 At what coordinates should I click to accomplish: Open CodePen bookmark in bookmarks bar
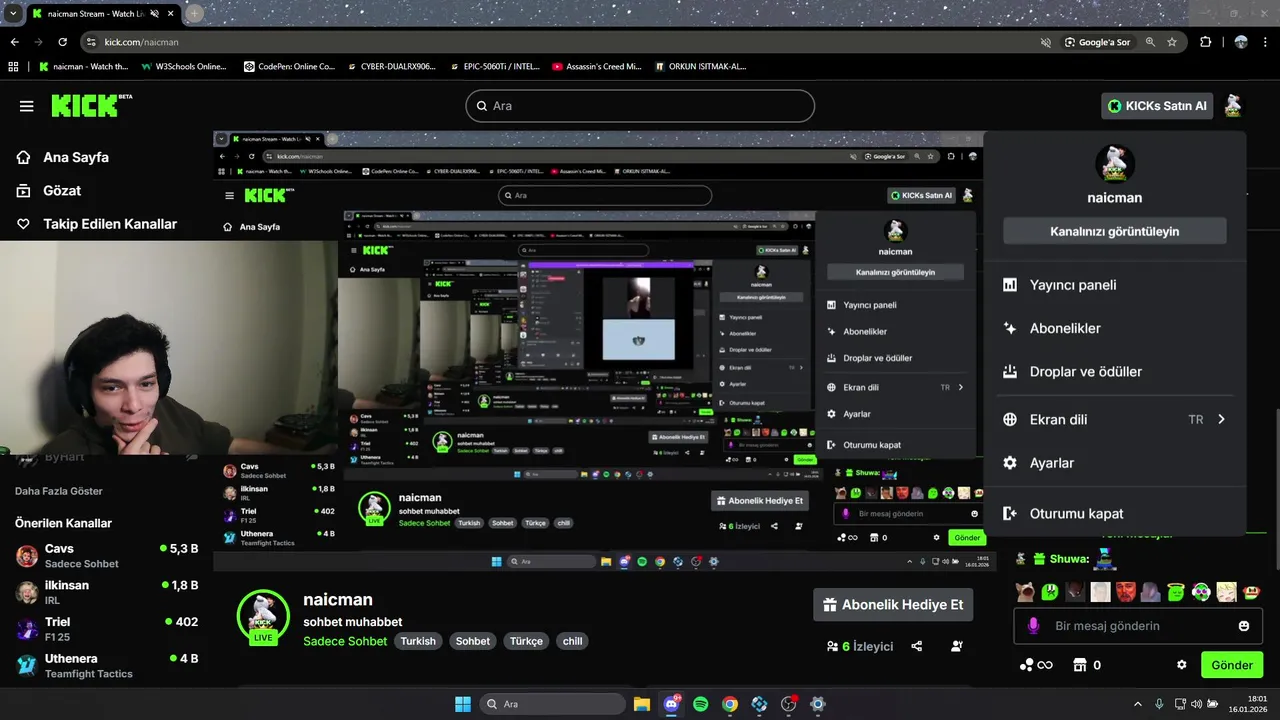289,67
